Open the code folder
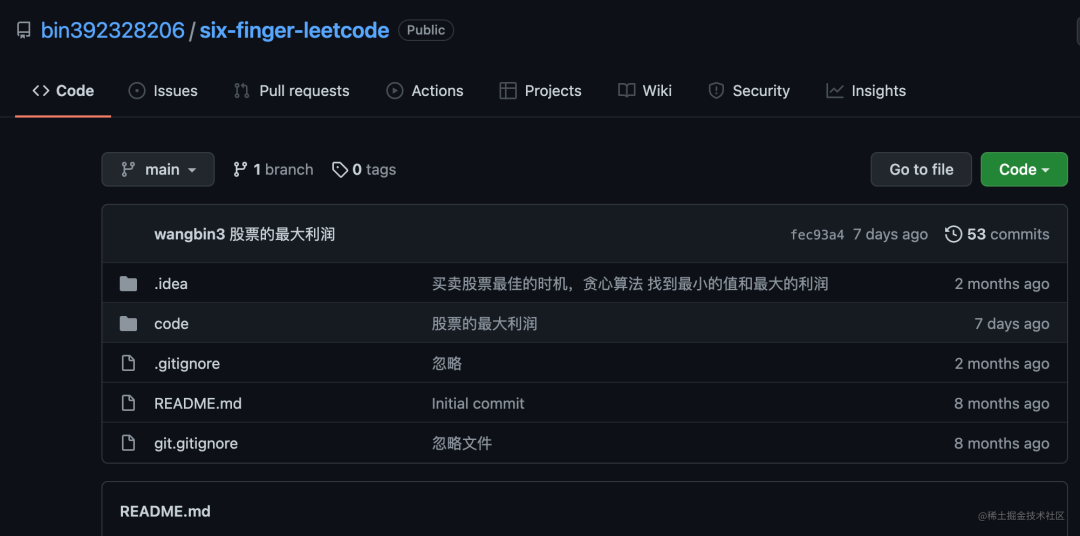The height and width of the screenshot is (536, 1080). (x=172, y=324)
